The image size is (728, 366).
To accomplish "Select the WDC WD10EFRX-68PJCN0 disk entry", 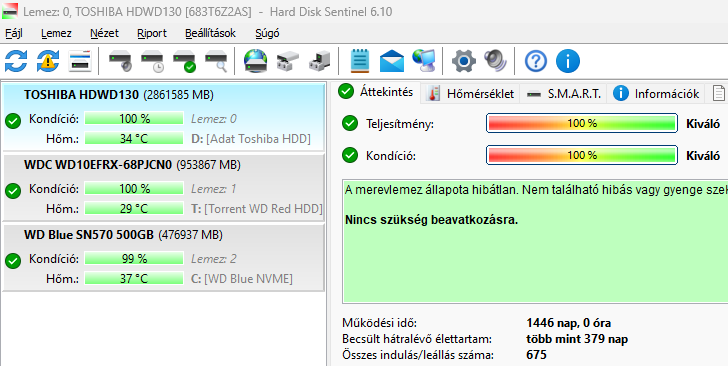I will [x=163, y=187].
